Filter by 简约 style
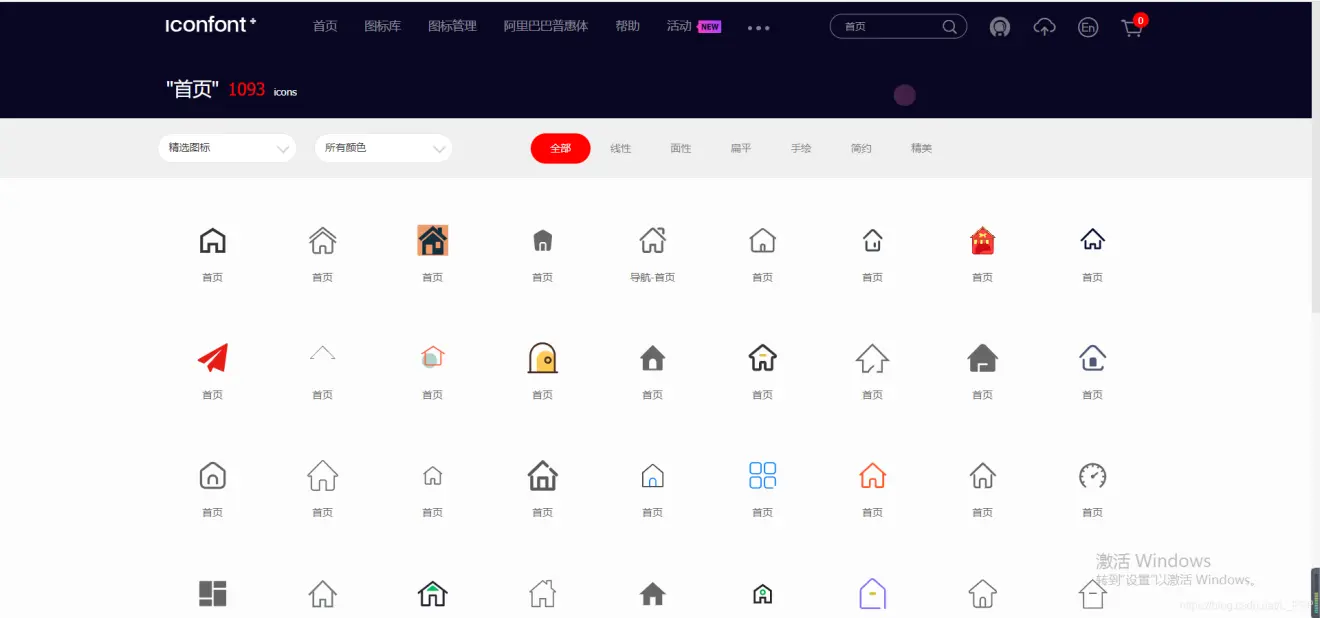Image resolution: width=1320 pixels, height=618 pixels. pyautogui.click(x=861, y=148)
